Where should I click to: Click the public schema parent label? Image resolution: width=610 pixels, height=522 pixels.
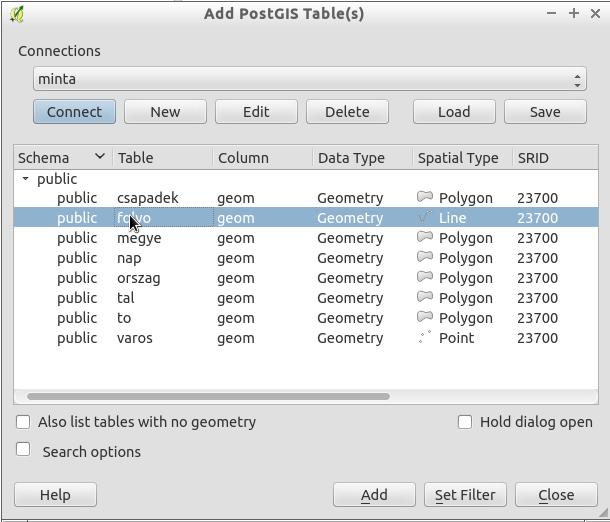coord(57,179)
